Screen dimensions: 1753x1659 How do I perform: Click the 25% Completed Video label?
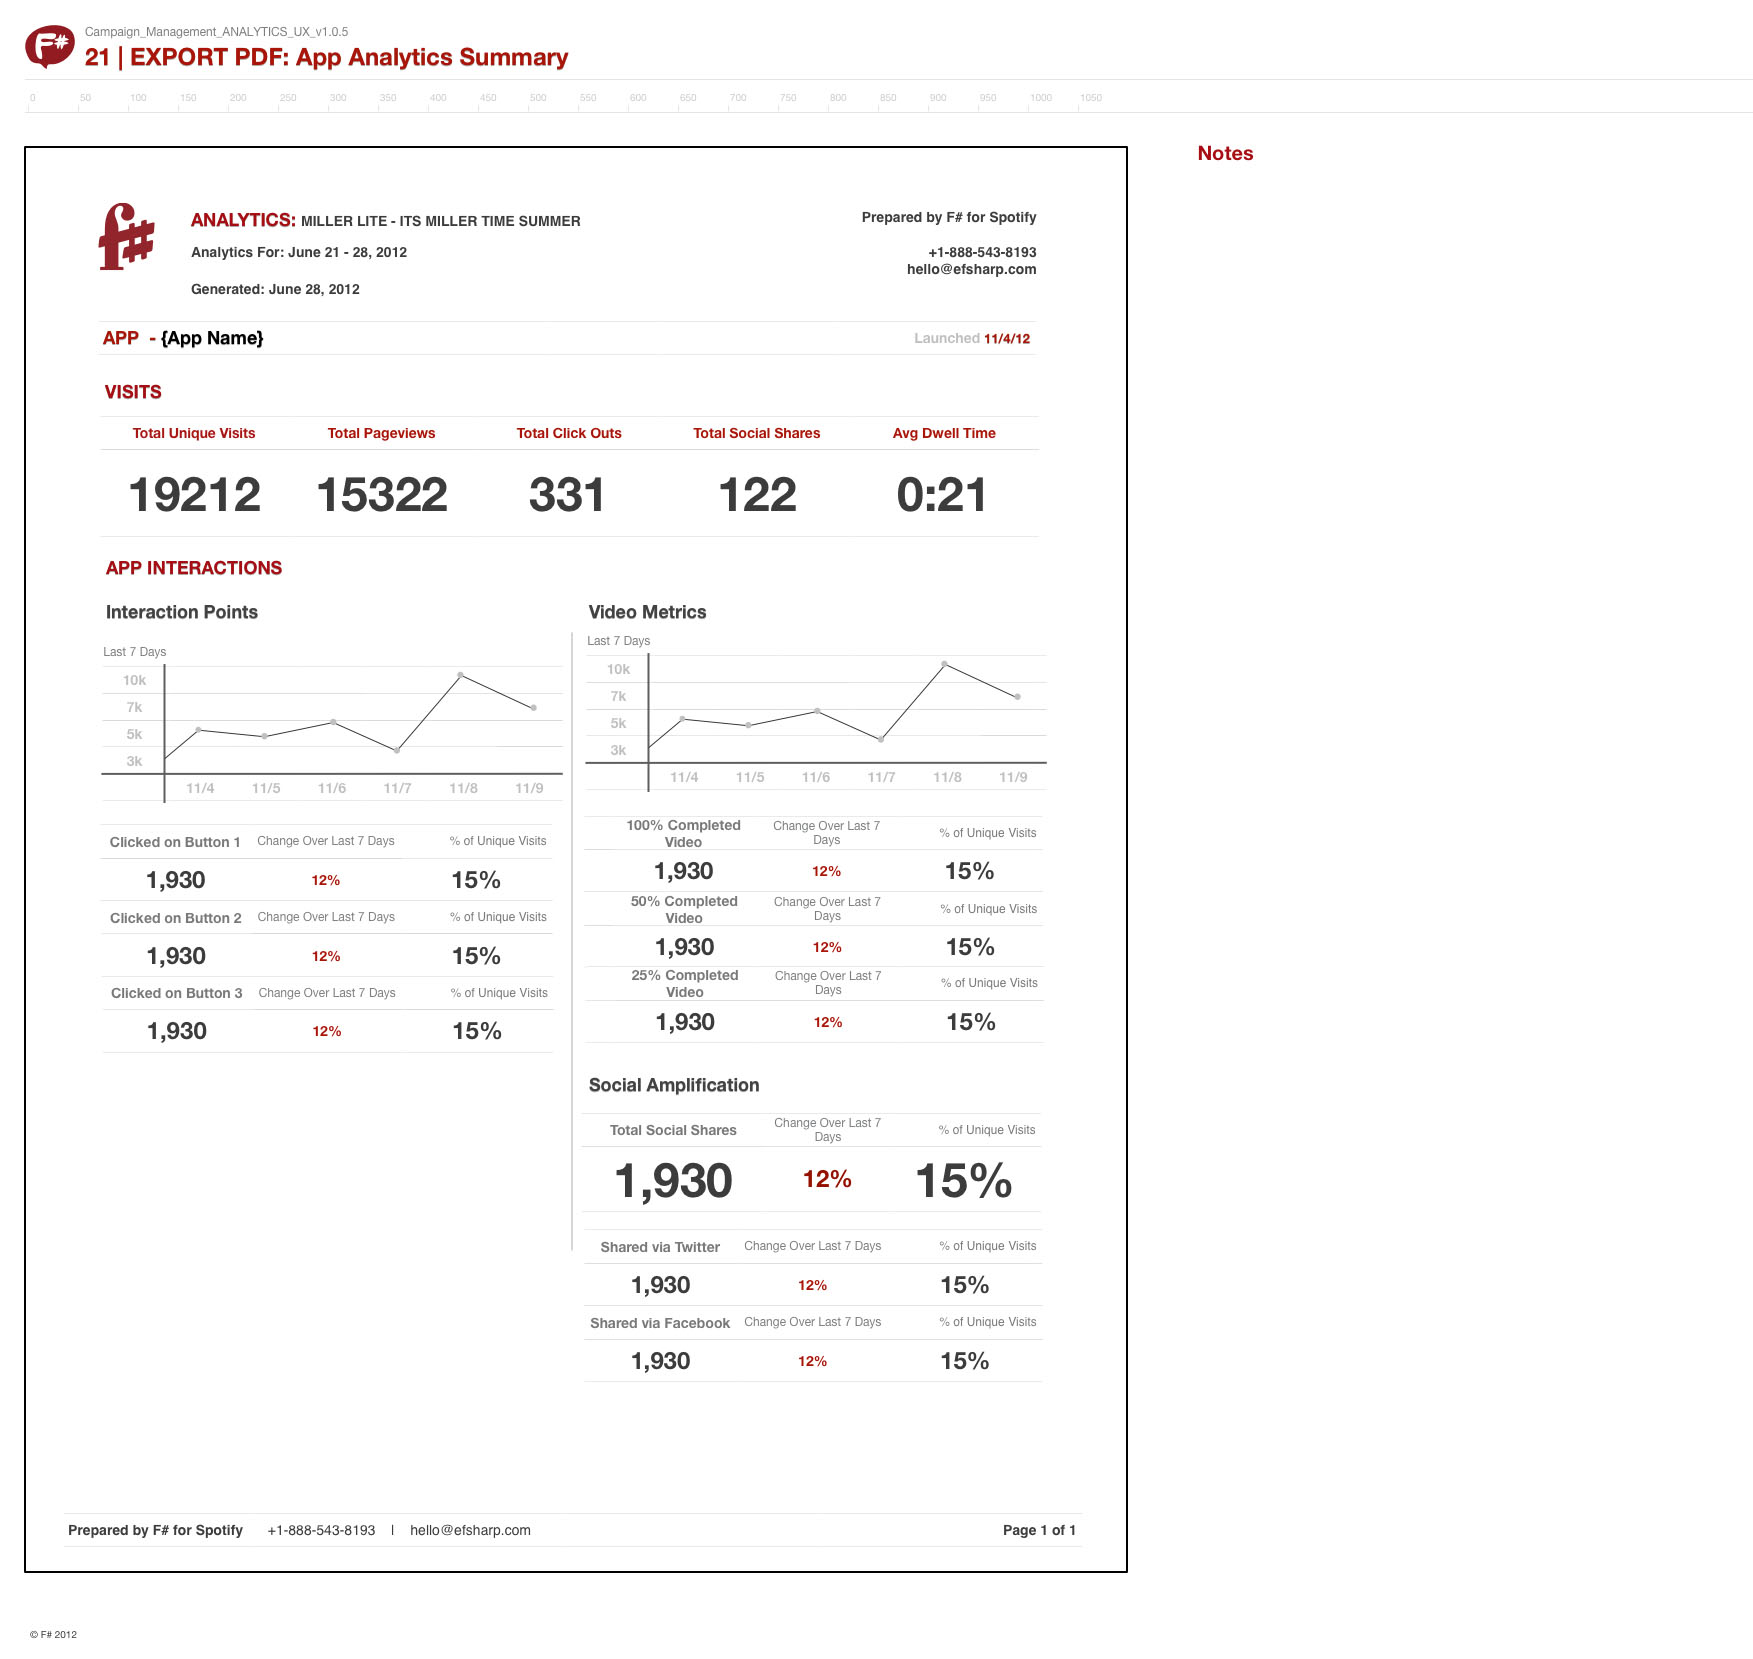[685, 983]
